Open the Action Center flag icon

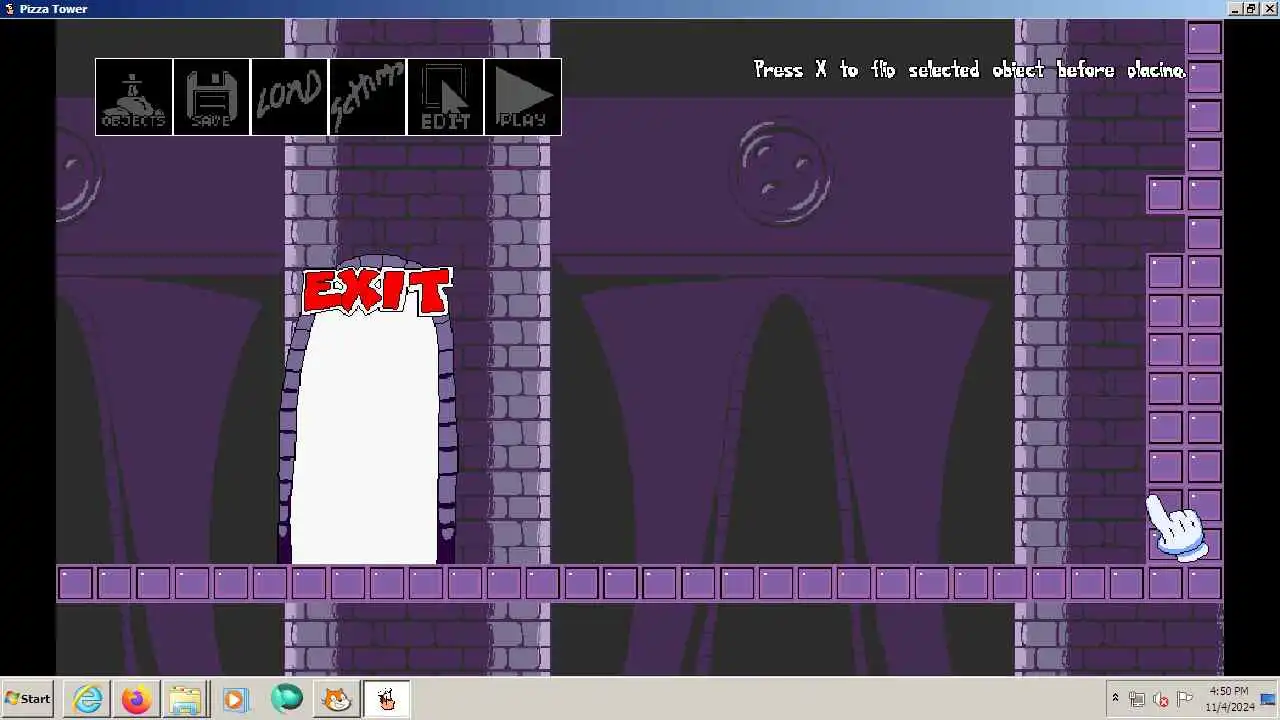pyautogui.click(x=1185, y=699)
